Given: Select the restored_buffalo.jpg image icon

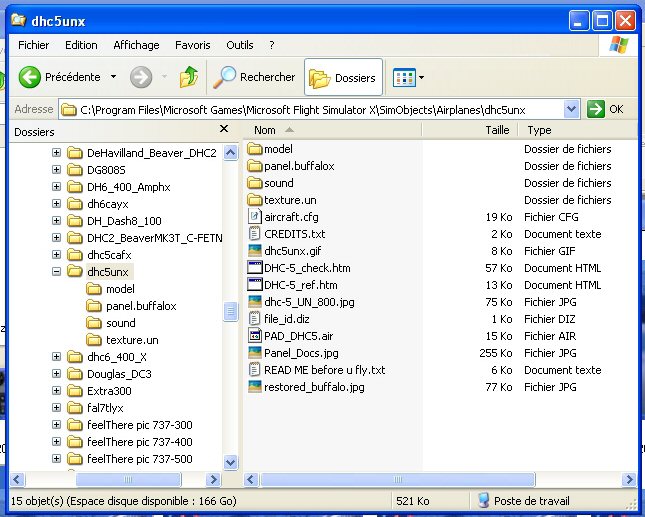Looking at the screenshot, I should [255, 387].
